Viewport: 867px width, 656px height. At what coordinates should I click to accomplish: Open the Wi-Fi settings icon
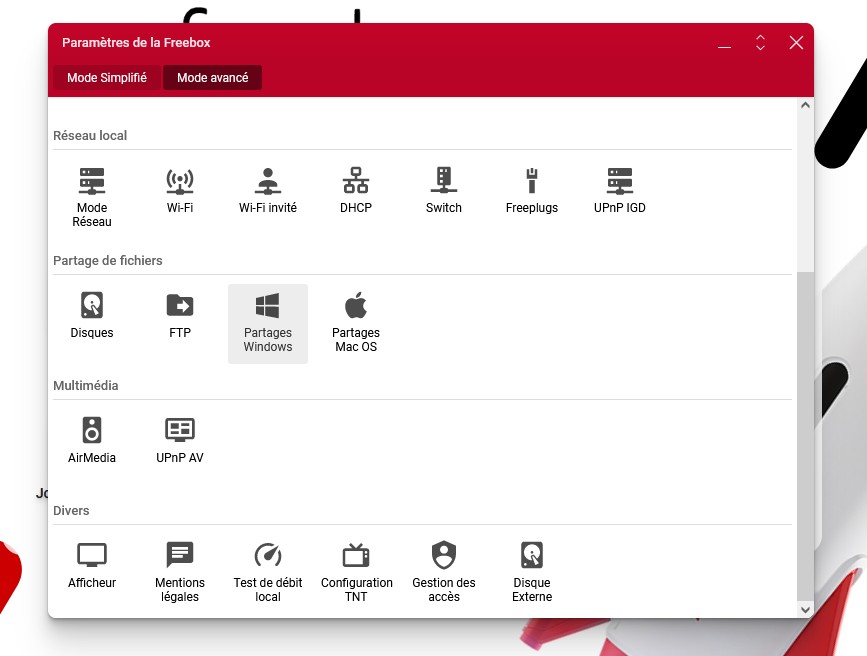pos(180,190)
